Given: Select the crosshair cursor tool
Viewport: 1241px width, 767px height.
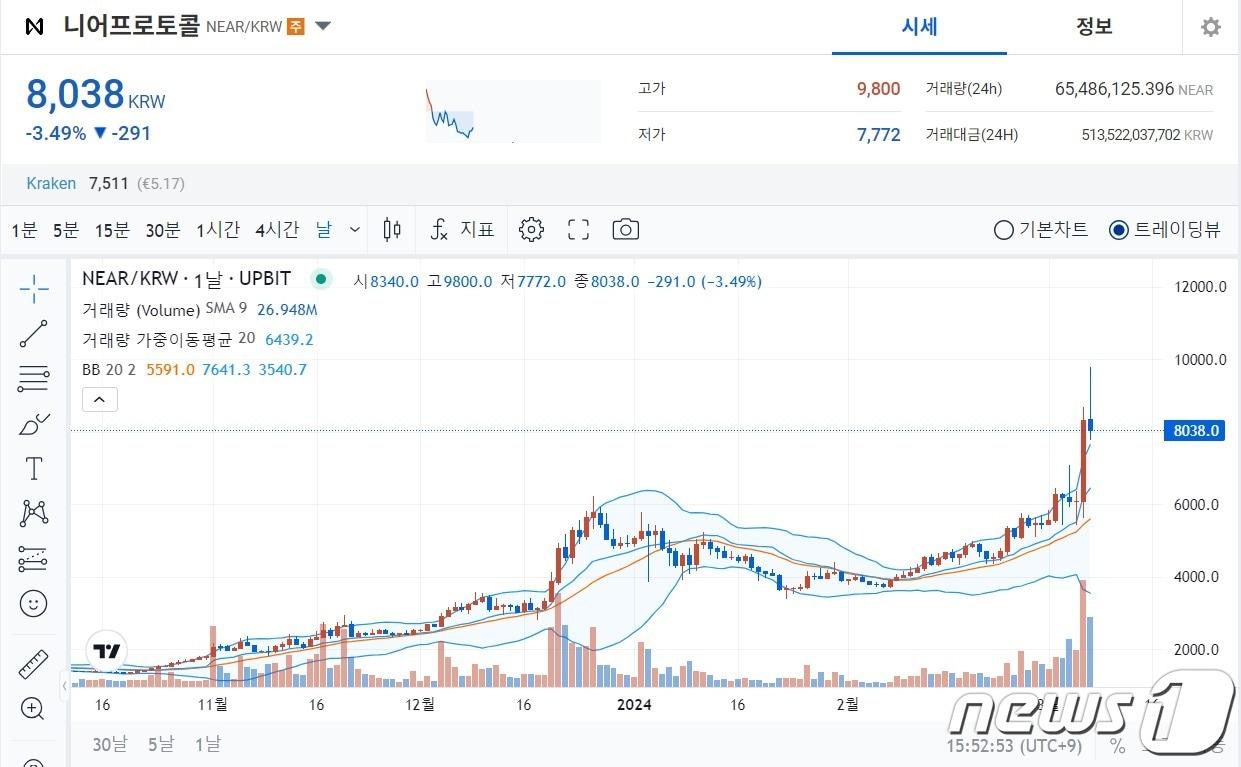Looking at the screenshot, I should pos(34,288).
